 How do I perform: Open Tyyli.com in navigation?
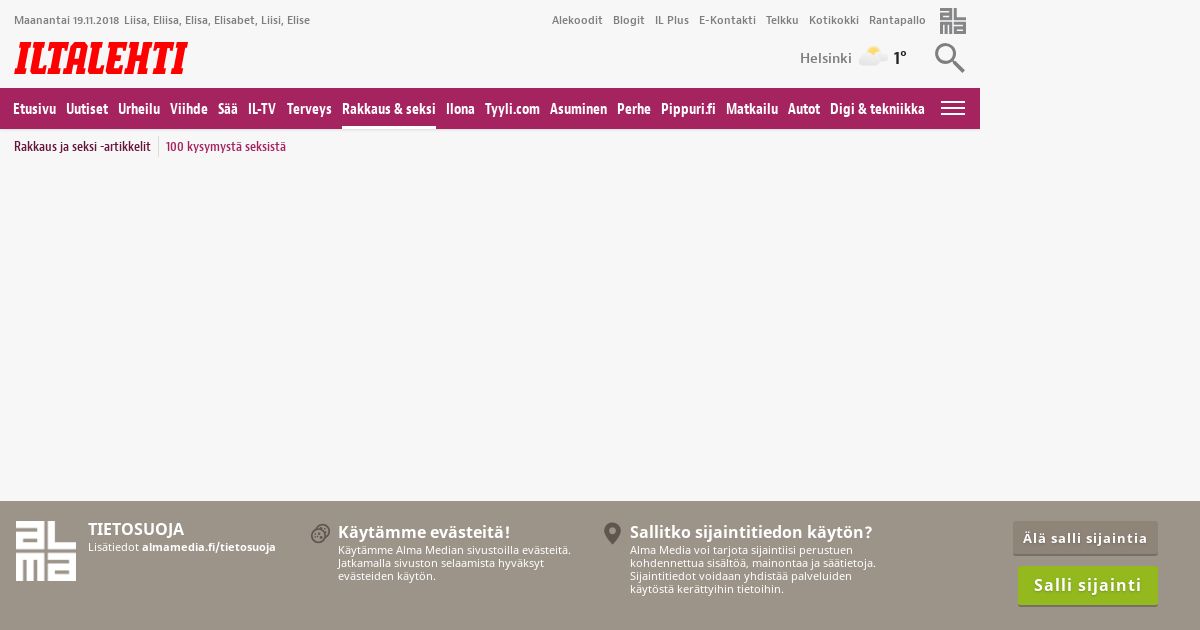point(512,109)
